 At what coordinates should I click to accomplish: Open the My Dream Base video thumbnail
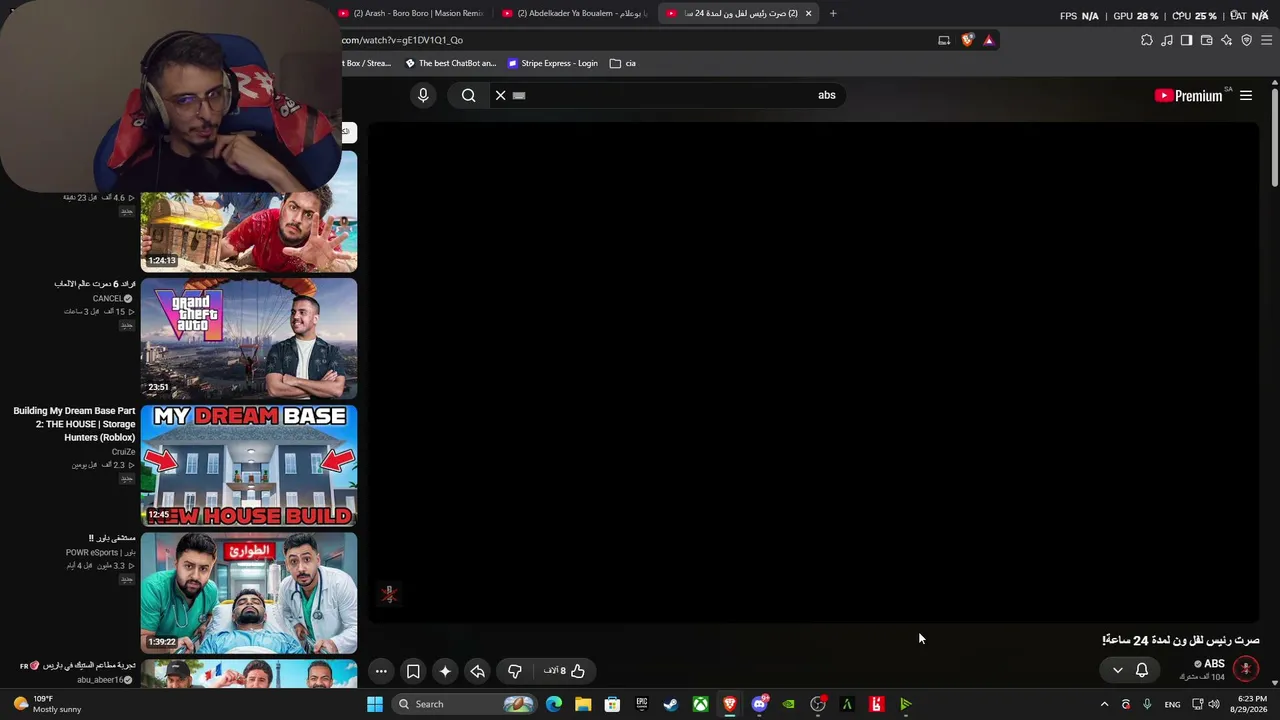click(x=249, y=466)
